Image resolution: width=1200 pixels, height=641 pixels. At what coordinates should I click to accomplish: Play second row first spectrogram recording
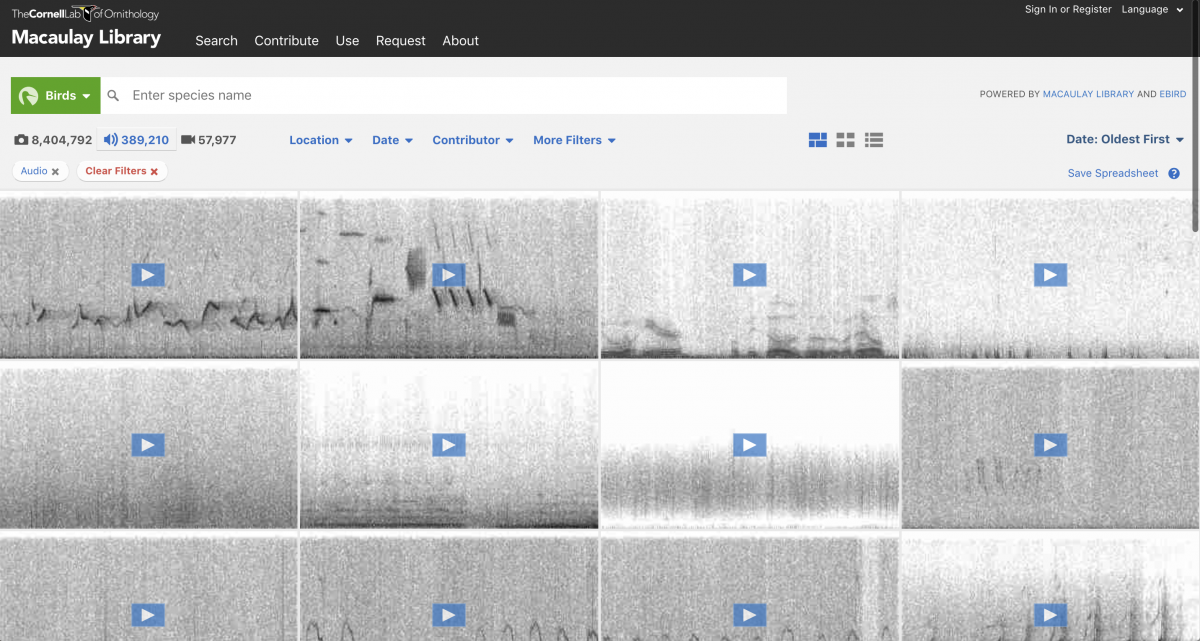click(148, 445)
